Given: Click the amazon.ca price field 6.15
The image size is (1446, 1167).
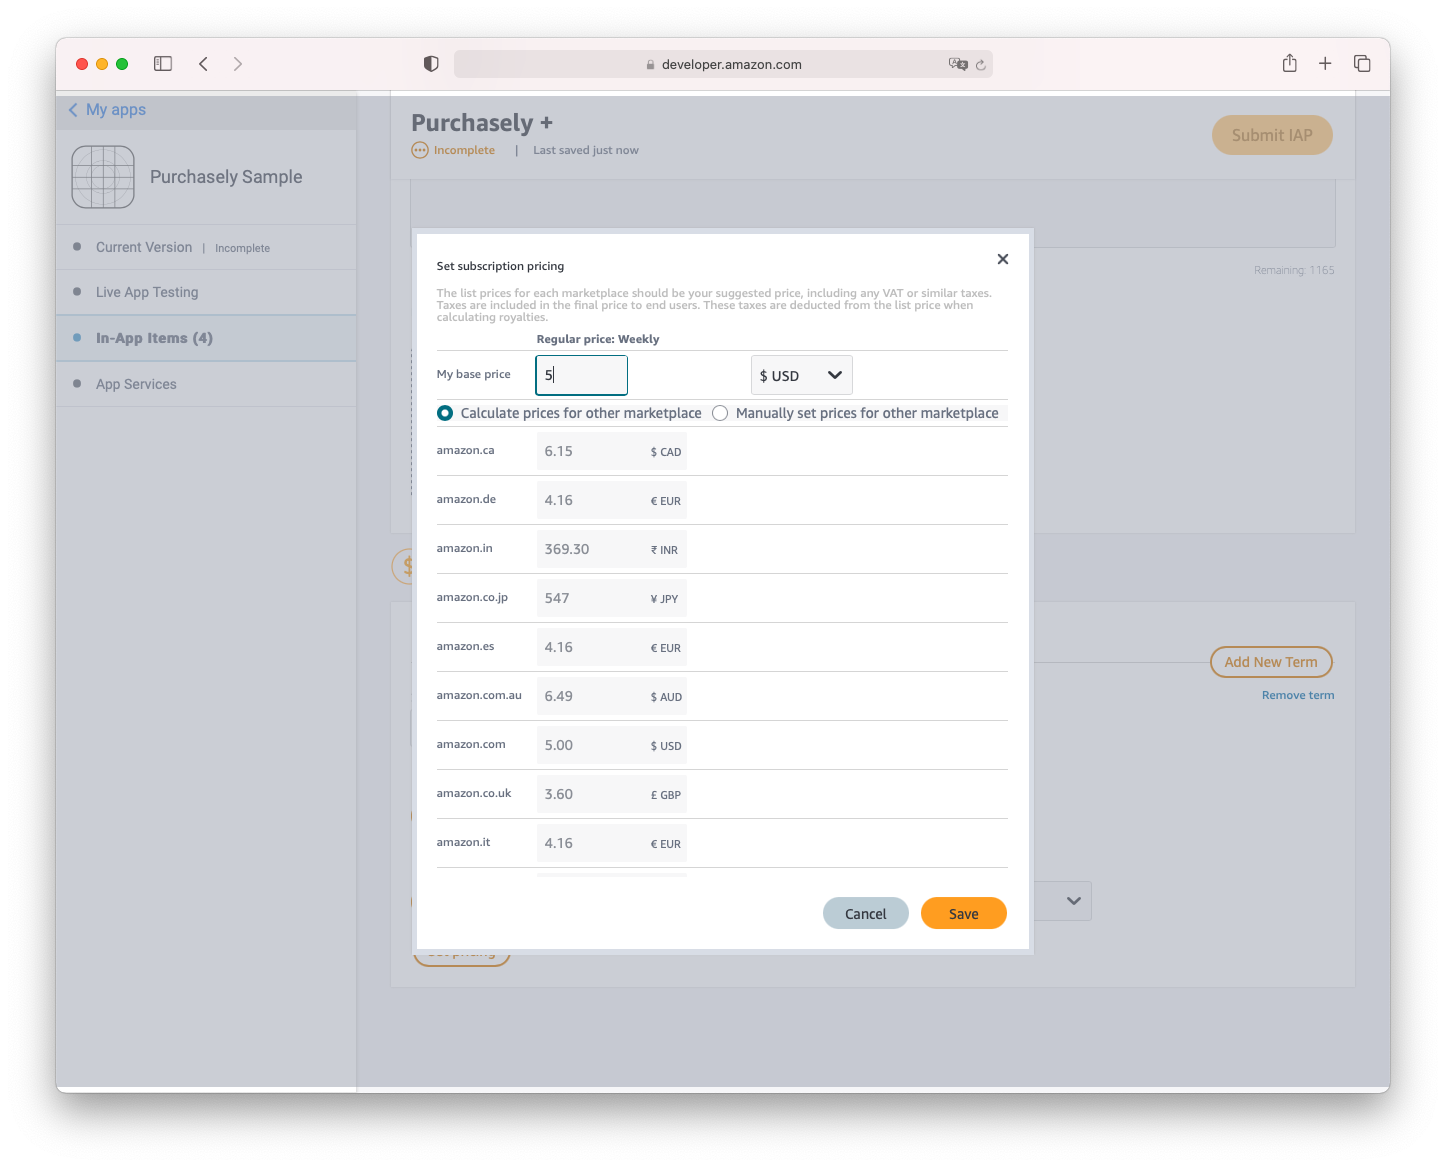Looking at the screenshot, I should (x=612, y=452).
